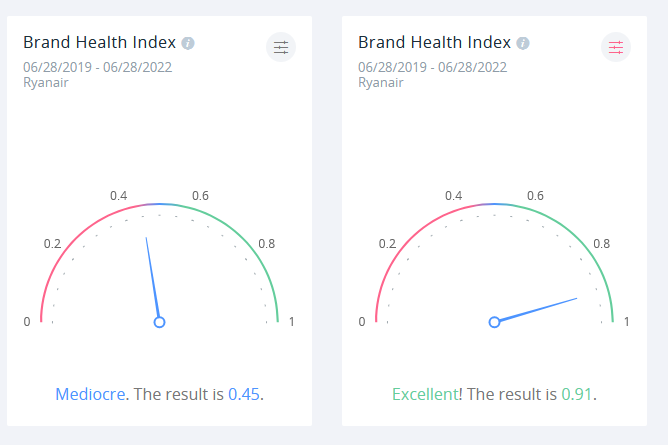Click the green "Excellent" rating text
This screenshot has height=445, width=668.
tap(425, 394)
